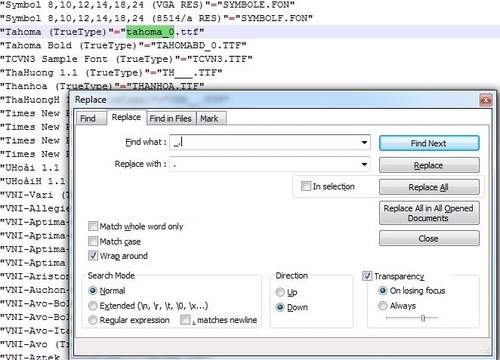
Task: Select the Mark tab
Action: click(209, 118)
